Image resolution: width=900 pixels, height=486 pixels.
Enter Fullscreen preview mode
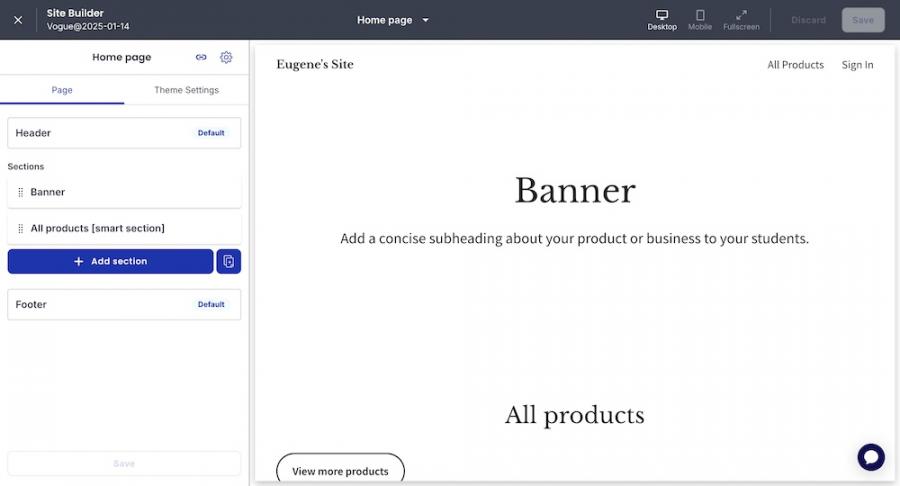(741, 20)
